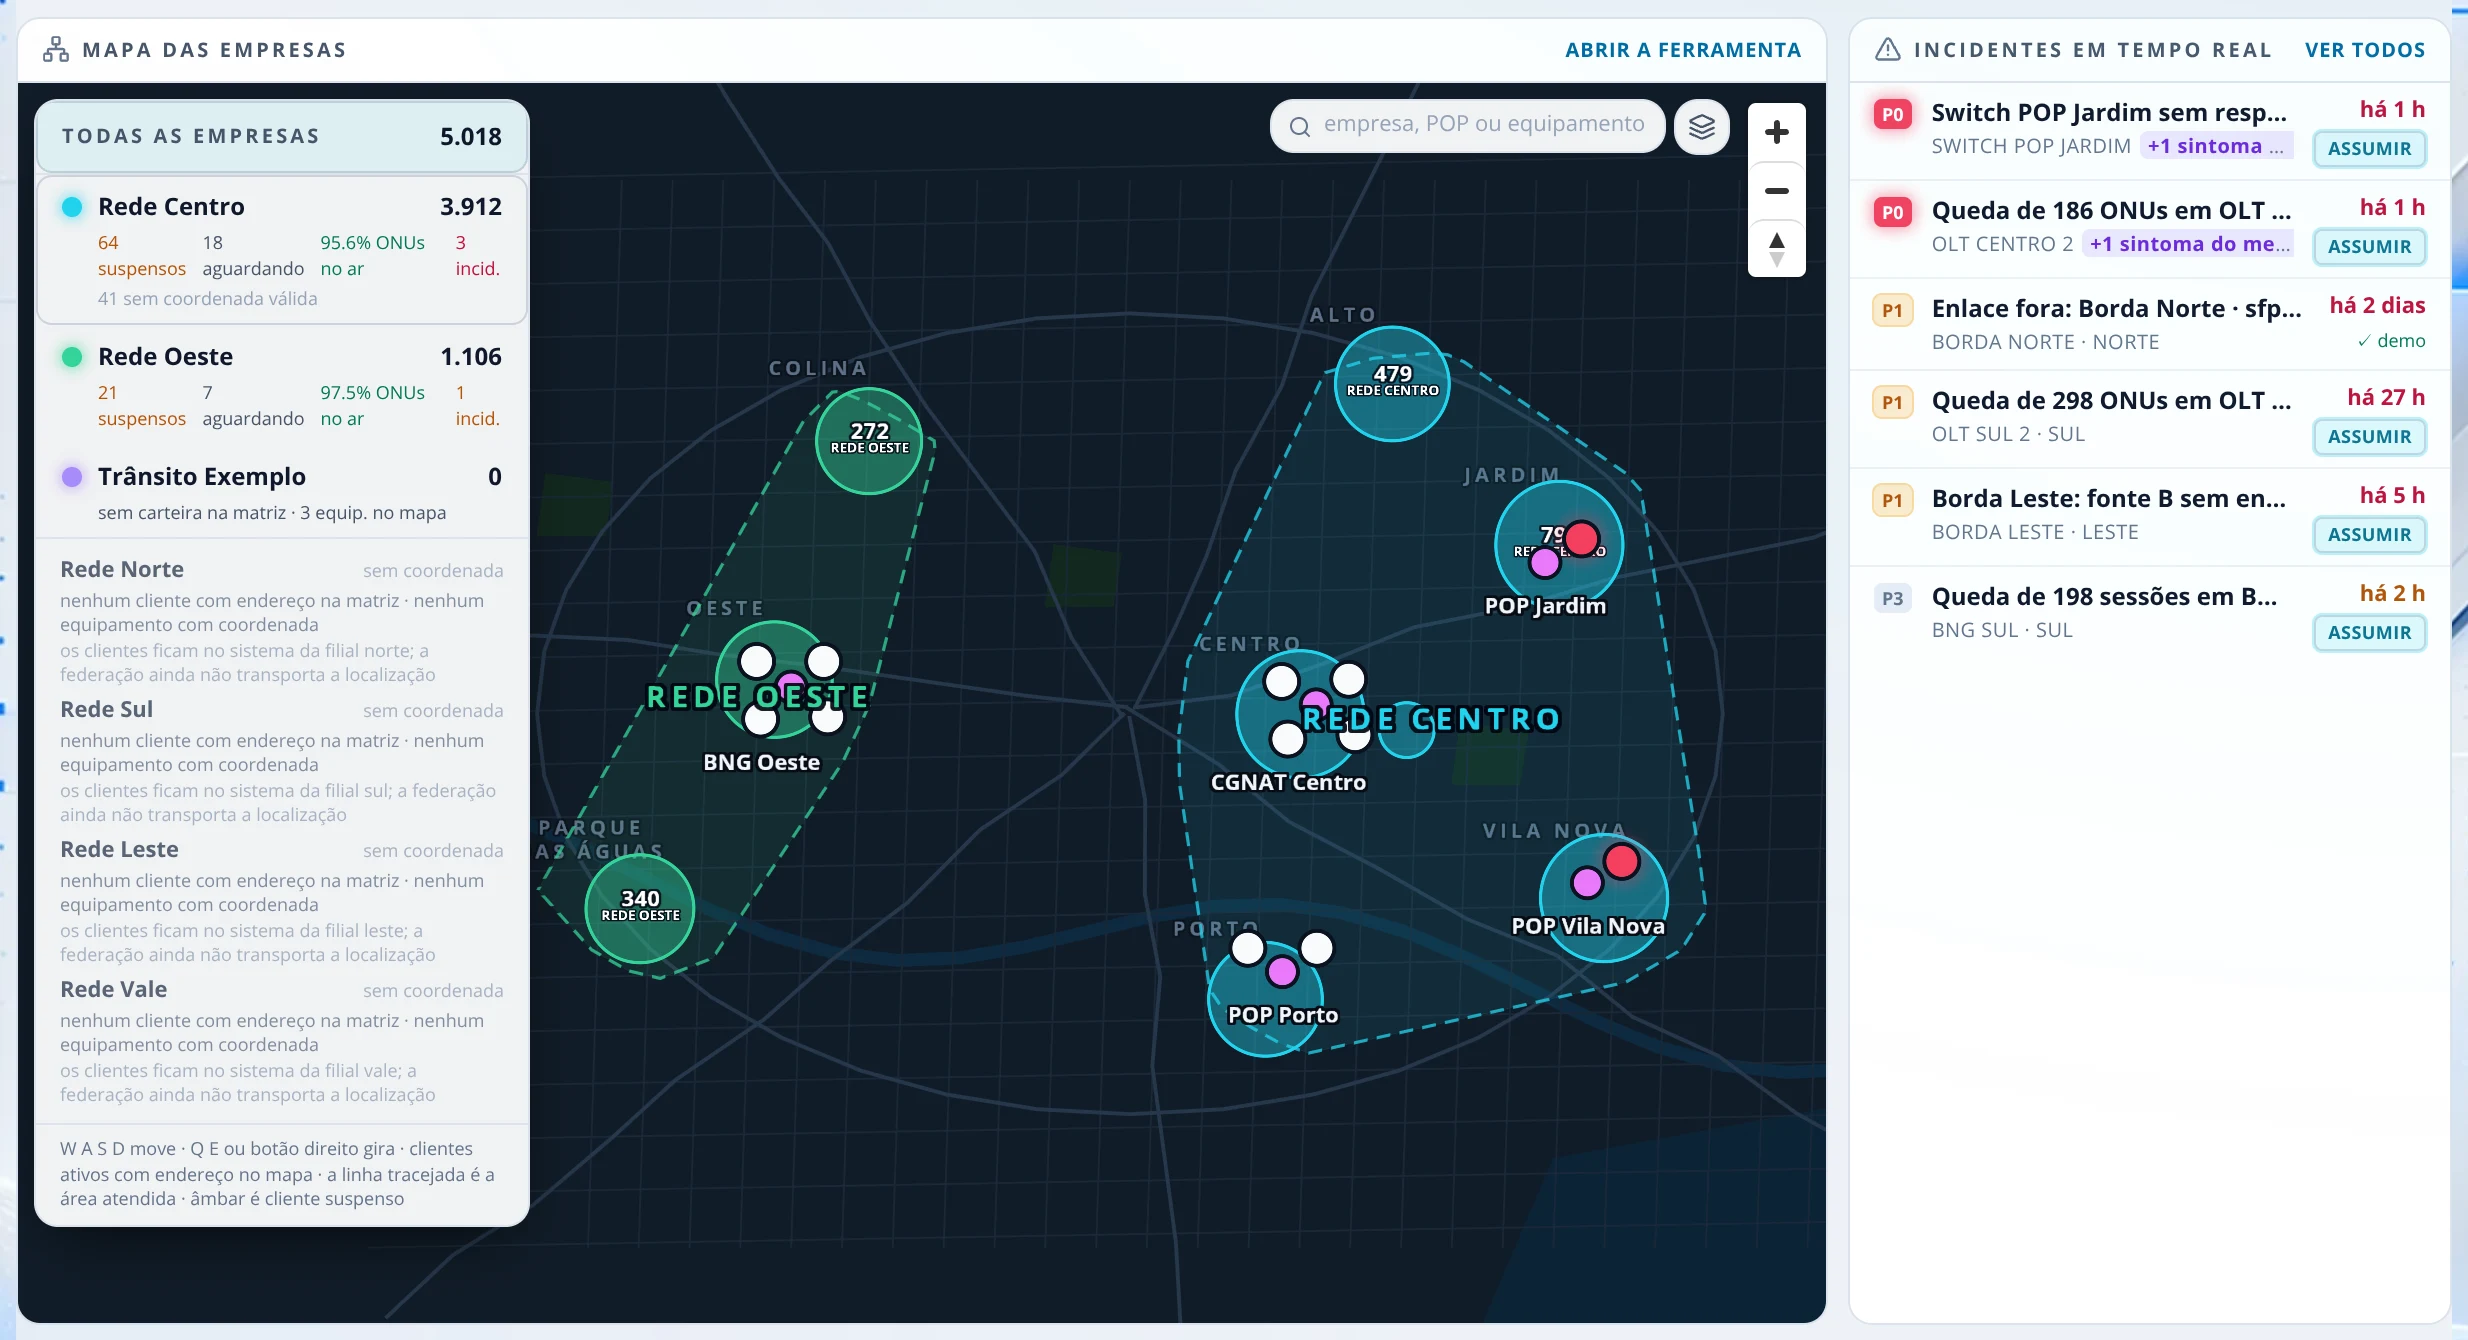The height and width of the screenshot is (1340, 2468).
Task: Open the Enlace fora: Borda Norte incident
Action: coord(2150,324)
